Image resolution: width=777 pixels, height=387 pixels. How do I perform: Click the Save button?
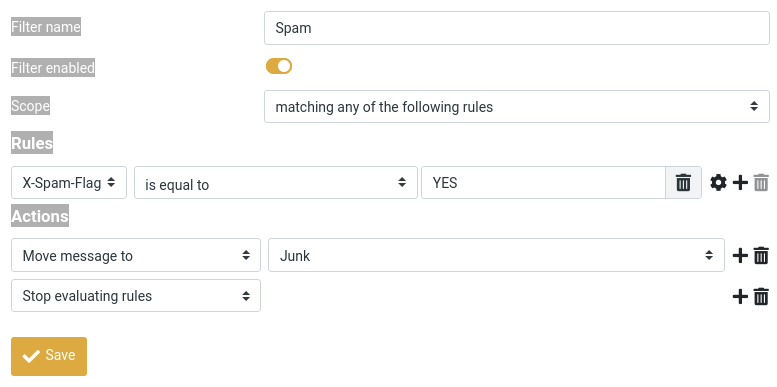pyautogui.click(x=49, y=356)
